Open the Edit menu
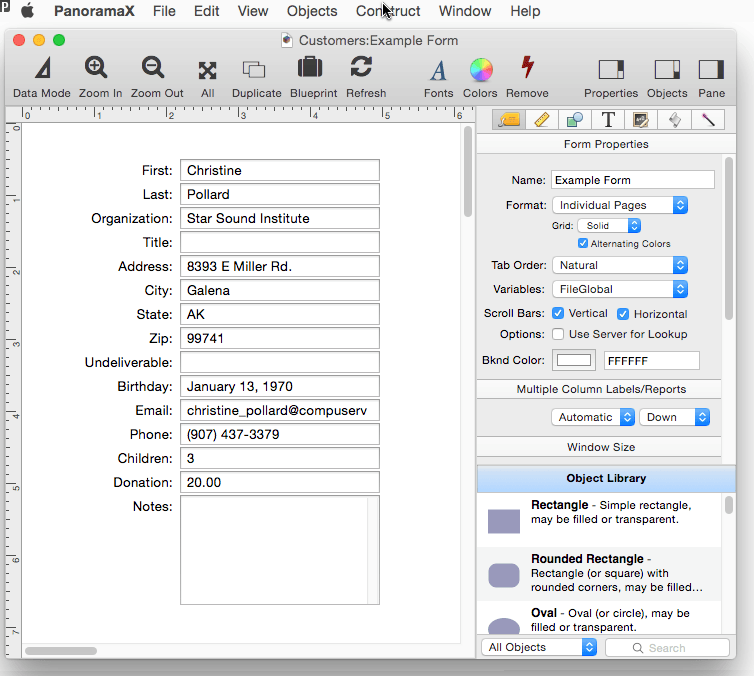Viewport: 754px width, 676px height. 206,11
